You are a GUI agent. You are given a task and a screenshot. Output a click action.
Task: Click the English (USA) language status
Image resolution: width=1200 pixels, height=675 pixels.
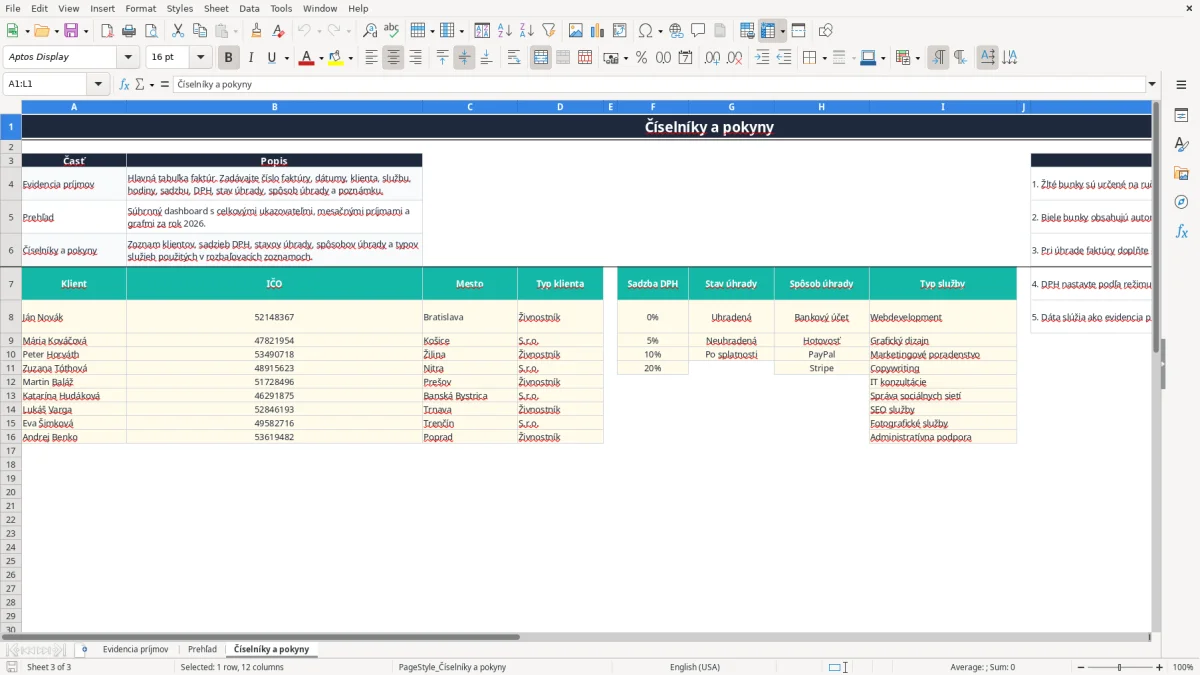coord(695,667)
